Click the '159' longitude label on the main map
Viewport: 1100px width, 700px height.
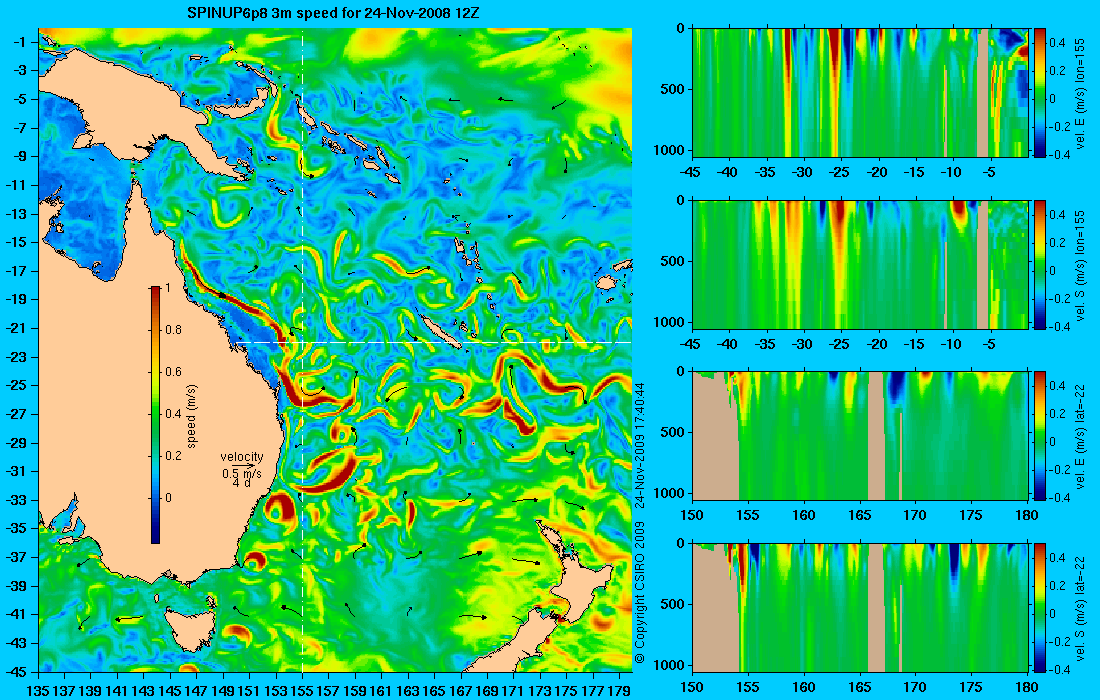coord(355,690)
